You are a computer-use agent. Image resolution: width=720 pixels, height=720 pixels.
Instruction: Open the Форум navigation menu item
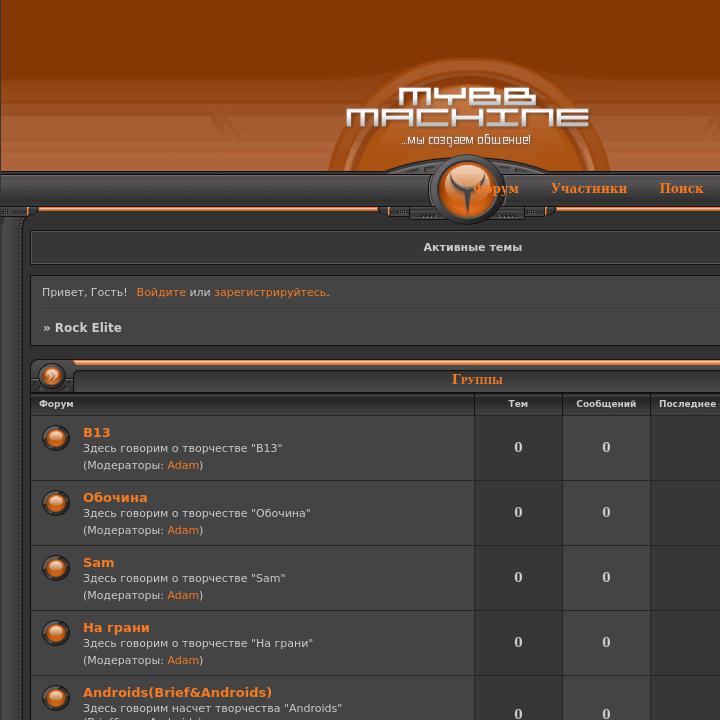tap(496, 188)
